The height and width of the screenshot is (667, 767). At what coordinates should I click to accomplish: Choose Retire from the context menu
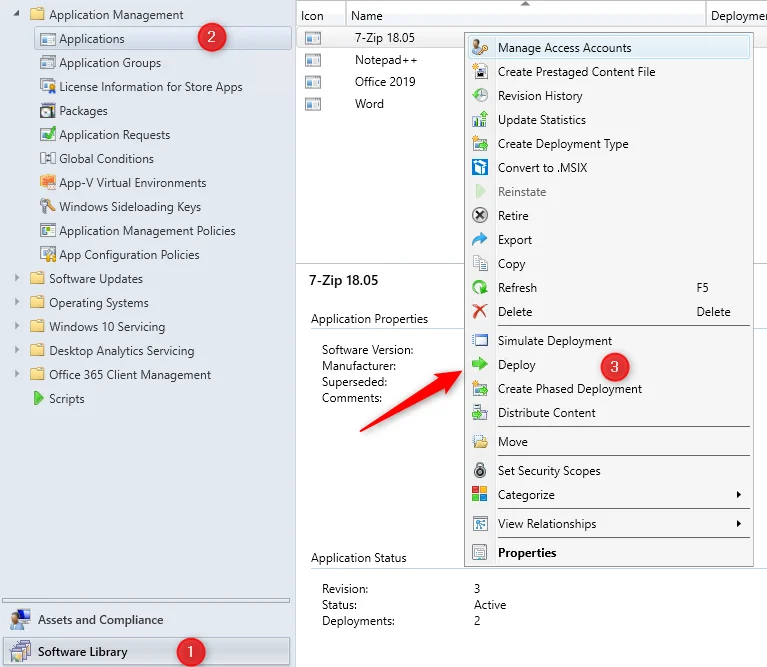609,215
